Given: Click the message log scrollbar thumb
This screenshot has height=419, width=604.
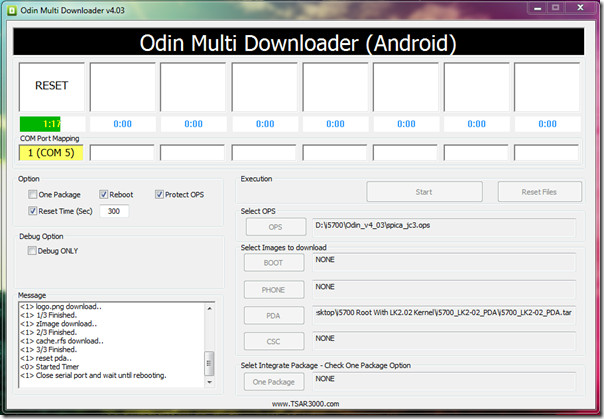Looking at the screenshot, I should (x=210, y=363).
